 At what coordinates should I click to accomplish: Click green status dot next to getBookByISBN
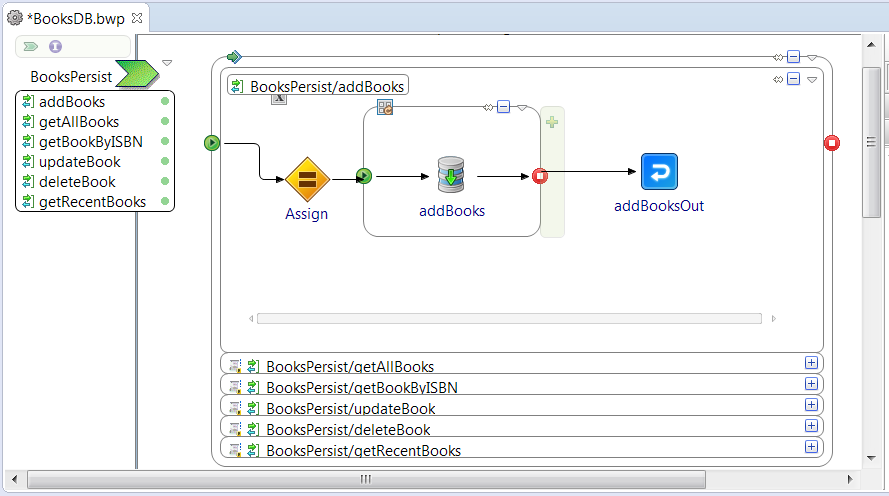pos(165,141)
